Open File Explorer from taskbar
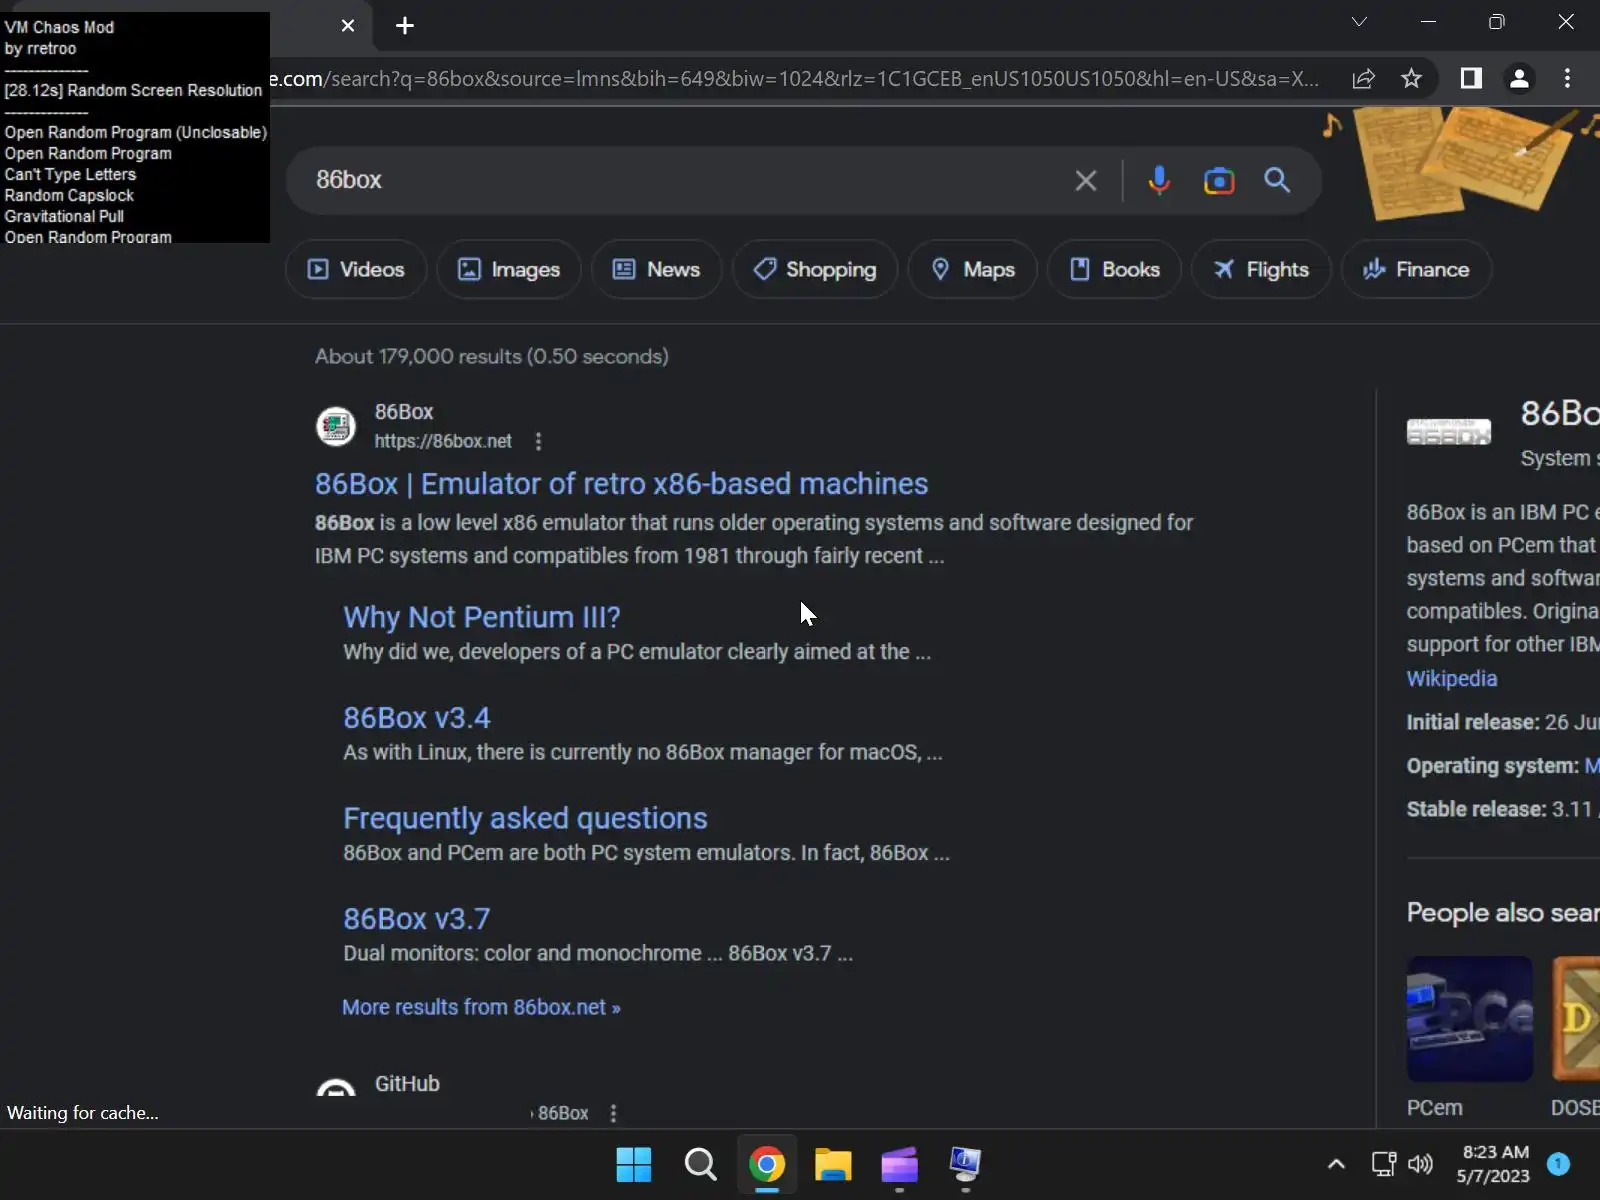The width and height of the screenshot is (1600, 1200). tap(833, 1164)
